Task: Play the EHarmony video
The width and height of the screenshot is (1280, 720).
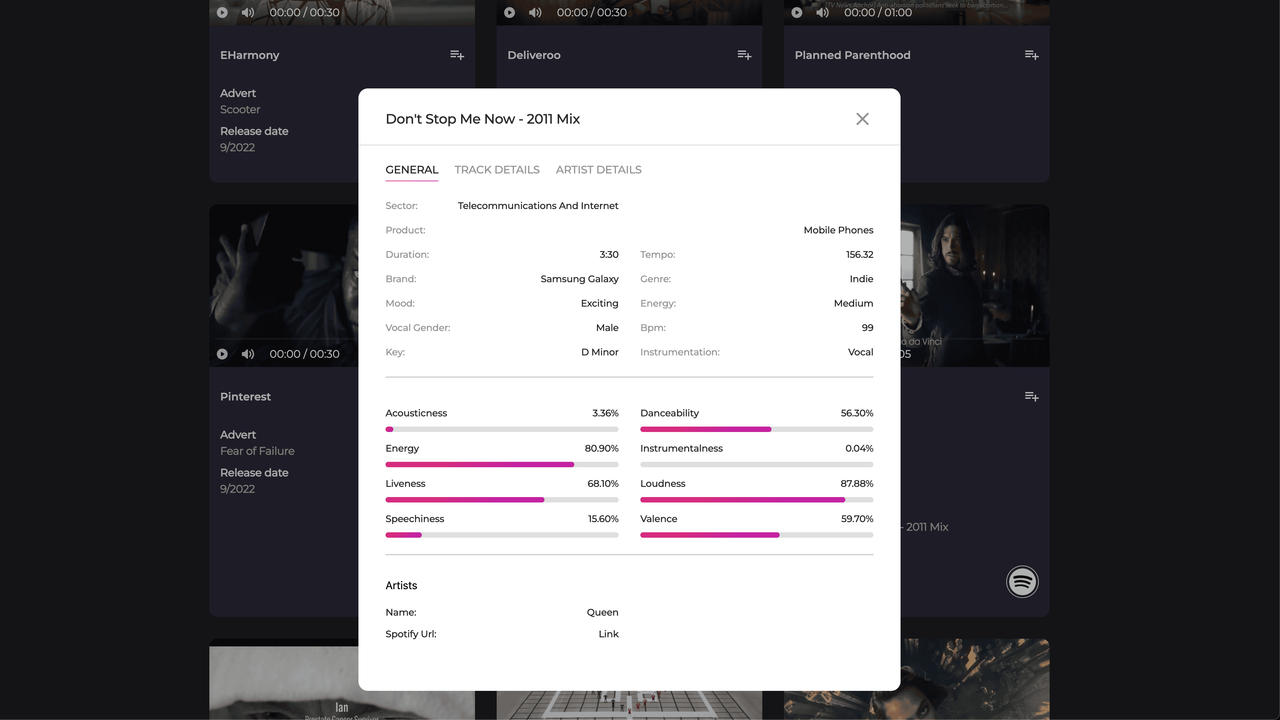Action: (x=222, y=13)
